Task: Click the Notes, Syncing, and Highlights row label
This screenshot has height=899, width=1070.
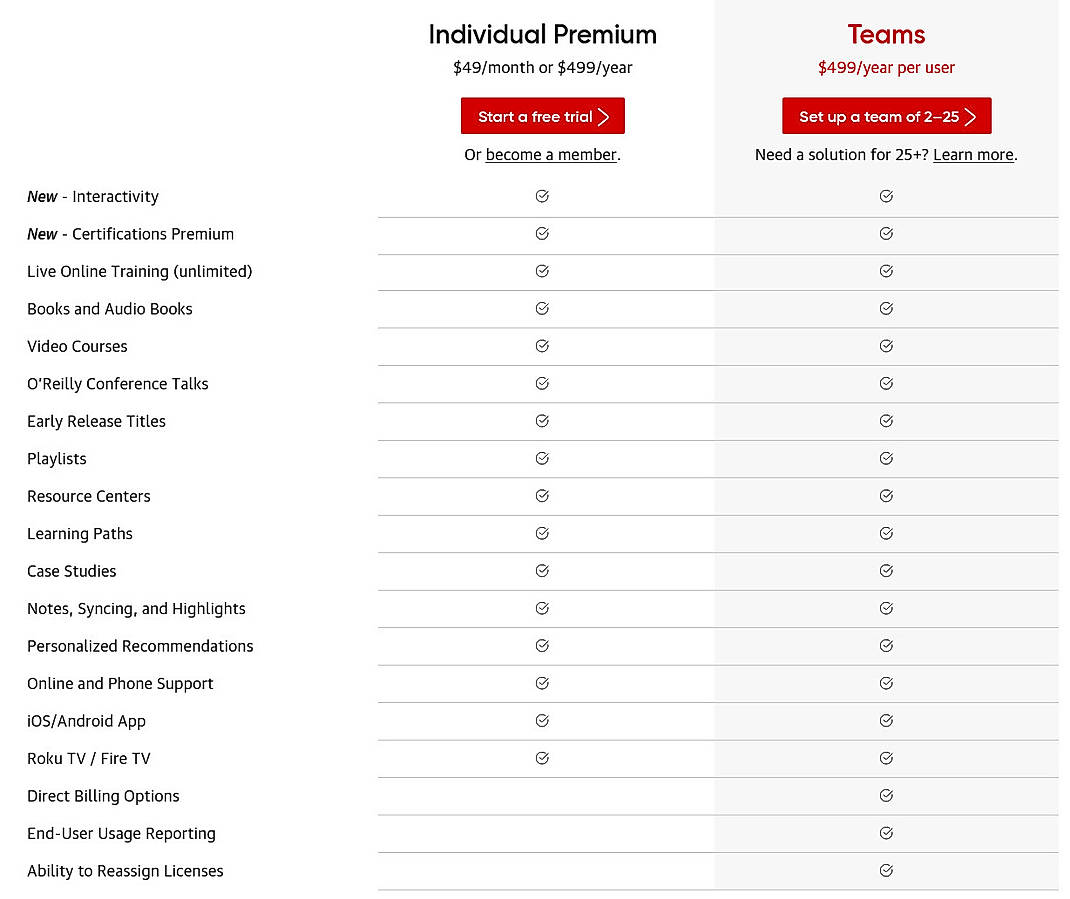Action: click(137, 608)
